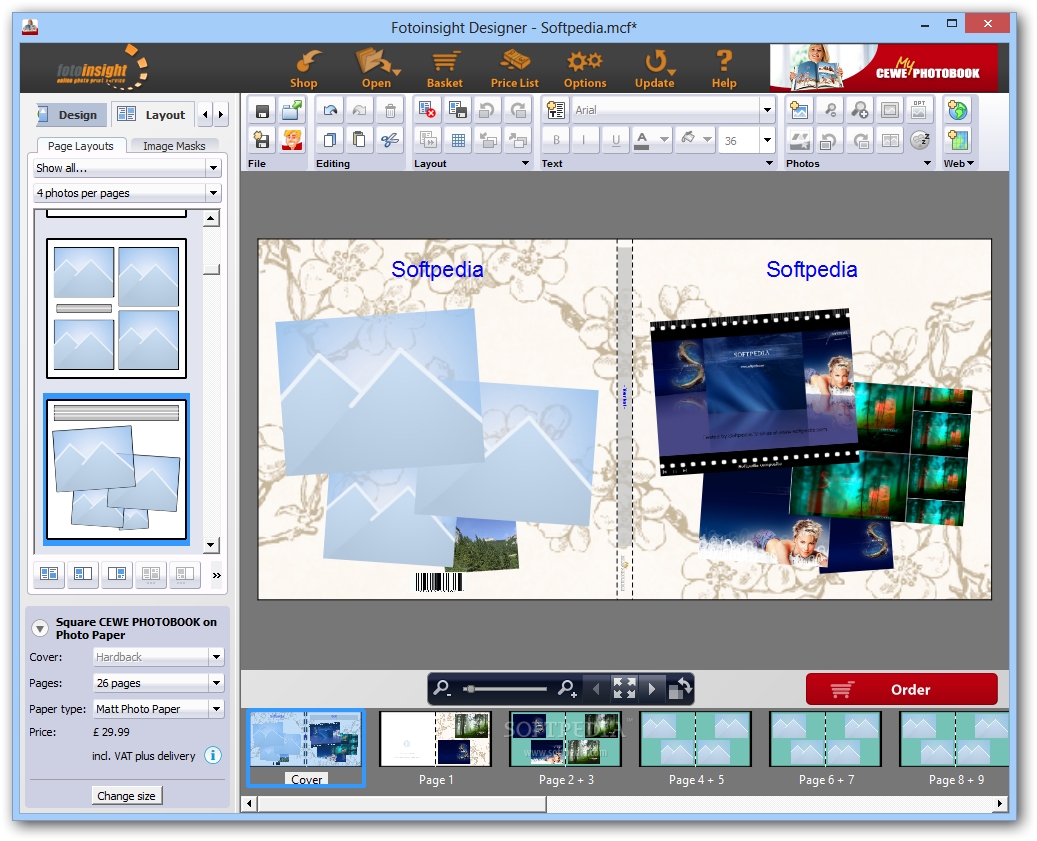This screenshot has width=1037, height=841.
Task: Check for an Update
Action: 655,69
